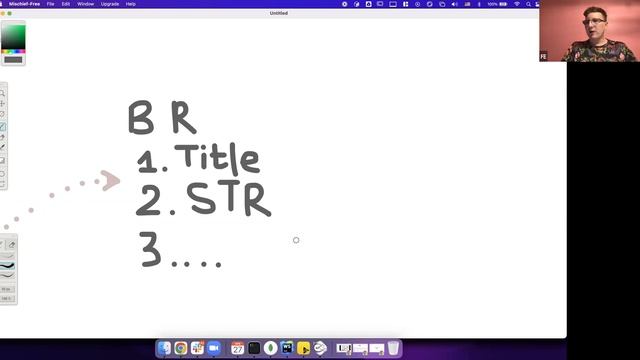Open the yellow arrow app in dock

coord(304,348)
